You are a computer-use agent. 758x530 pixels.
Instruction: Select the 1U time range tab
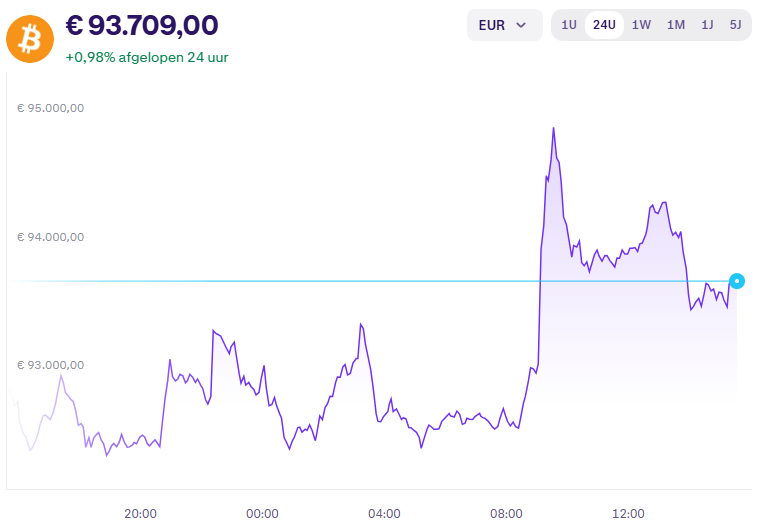click(568, 25)
